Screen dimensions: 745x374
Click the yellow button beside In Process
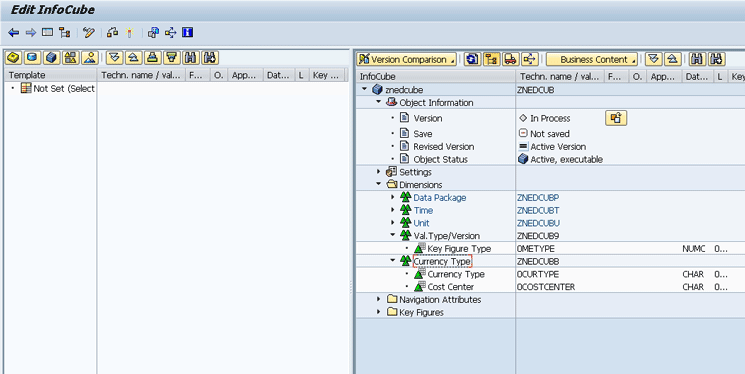pos(616,118)
